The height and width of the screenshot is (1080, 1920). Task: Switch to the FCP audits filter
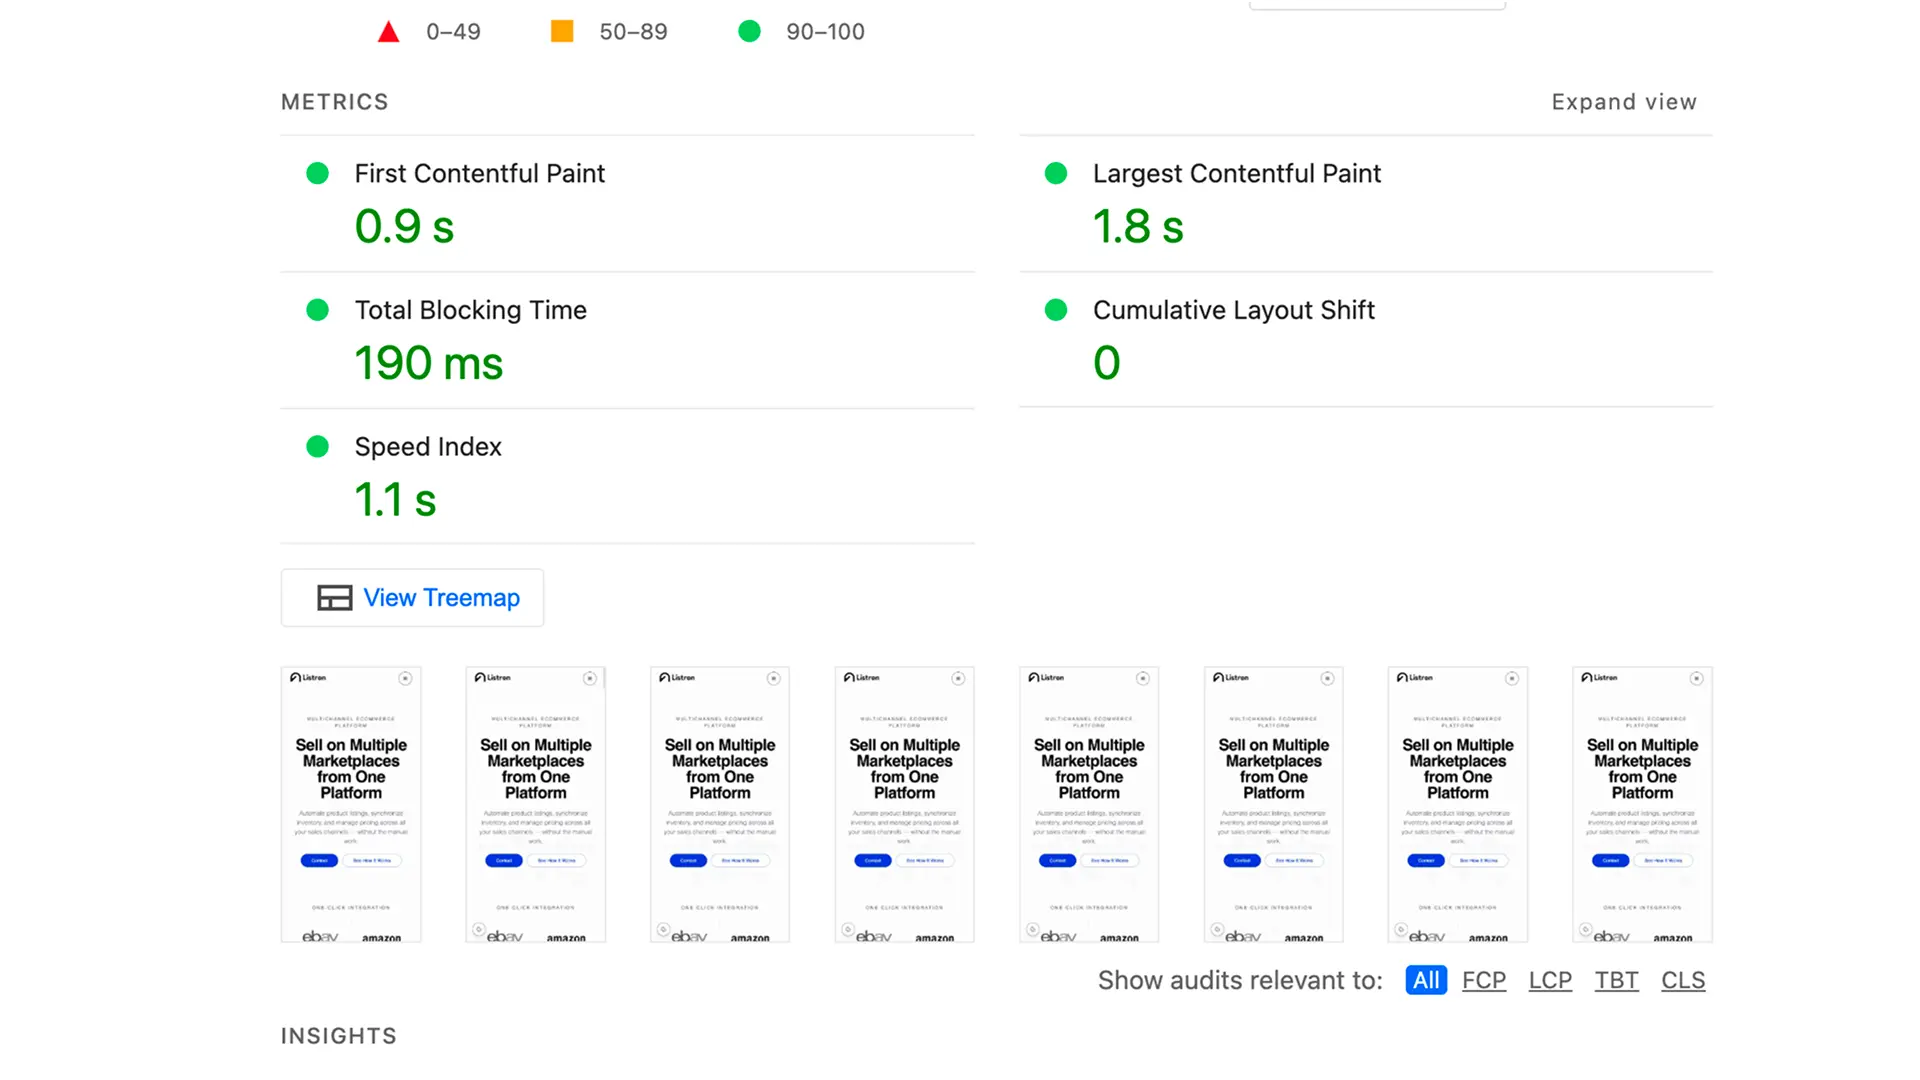click(x=1484, y=980)
